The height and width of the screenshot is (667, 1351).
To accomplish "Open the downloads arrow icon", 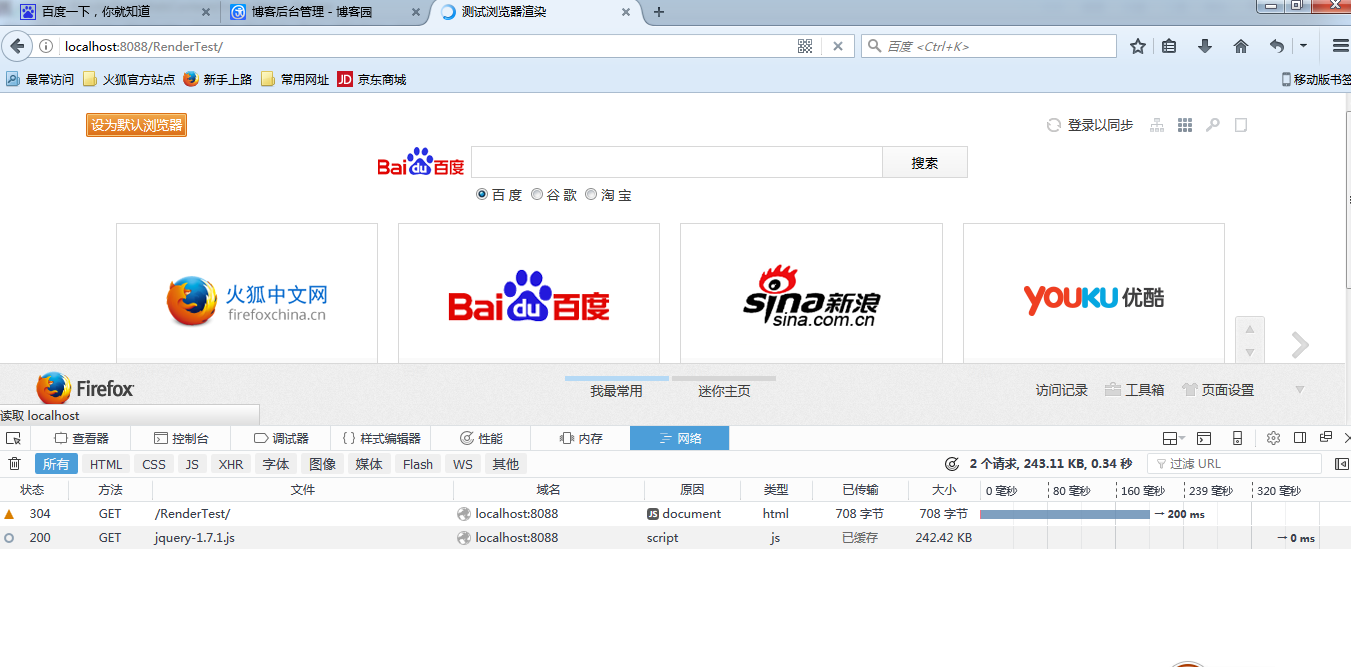I will [1205, 46].
